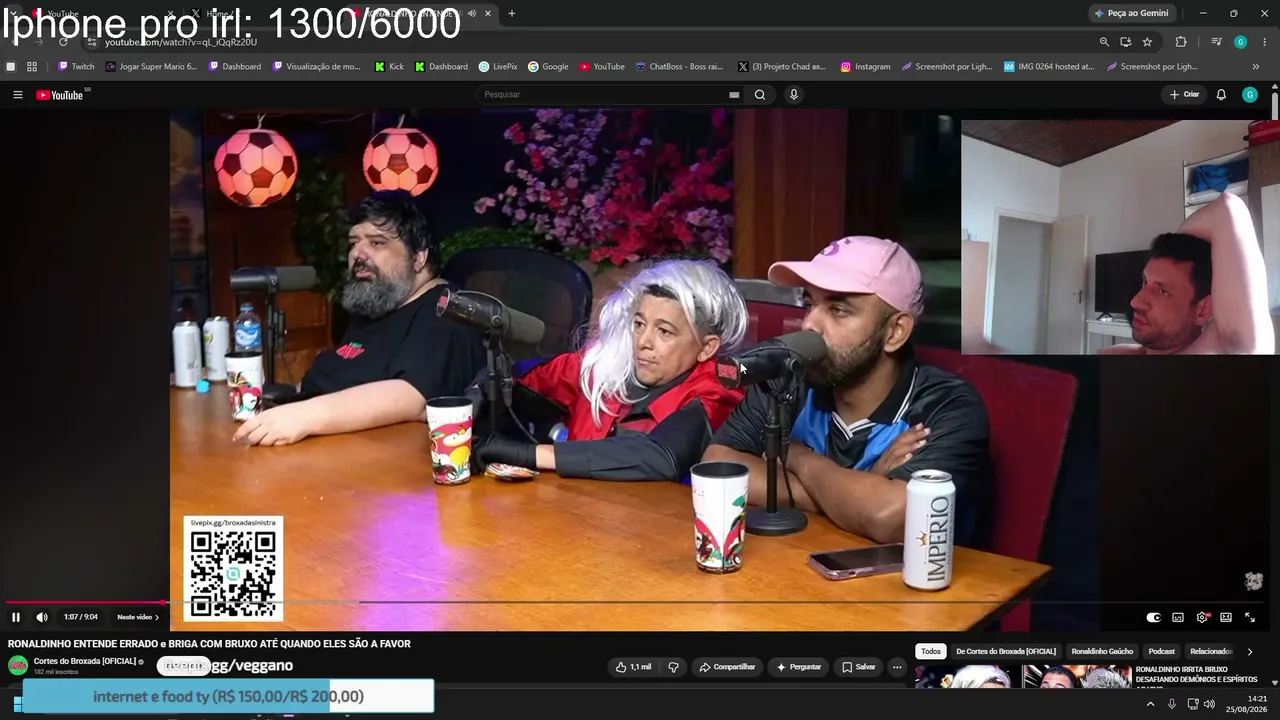1280x720 pixels.
Task: Open the 'Neste vídeo' chapters expander
Action: 138,617
